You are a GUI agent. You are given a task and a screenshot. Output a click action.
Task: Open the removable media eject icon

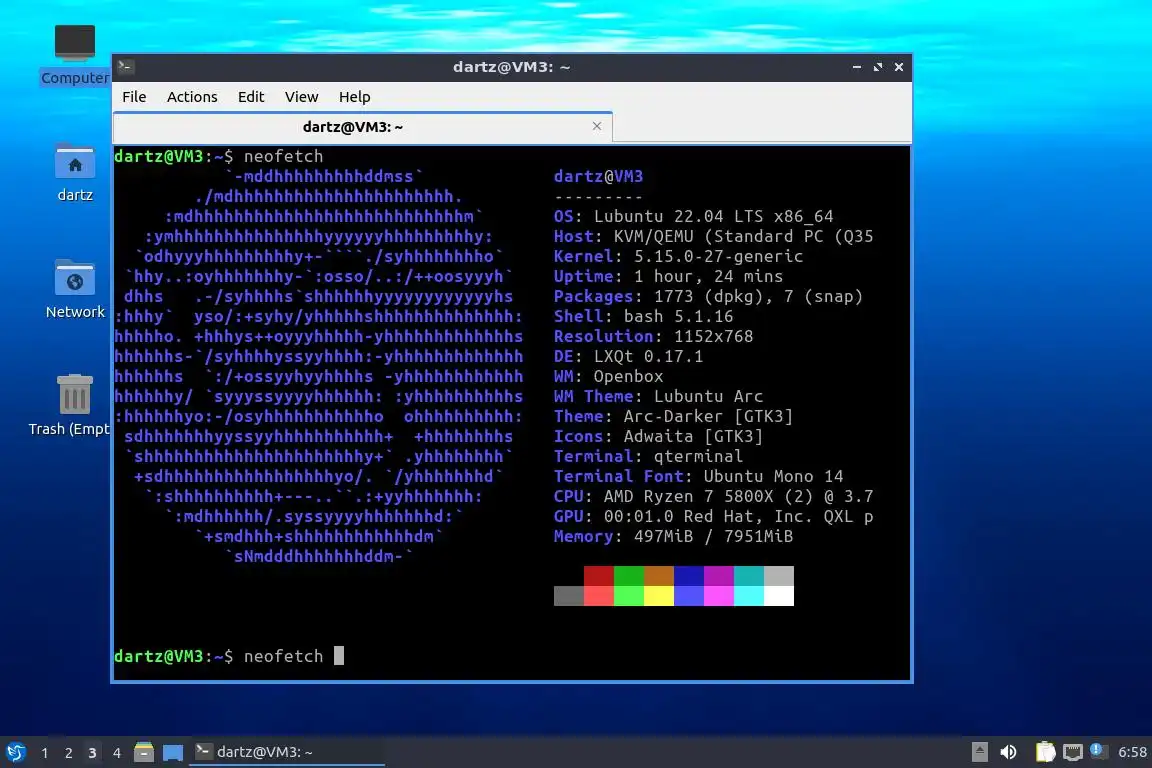point(979,752)
